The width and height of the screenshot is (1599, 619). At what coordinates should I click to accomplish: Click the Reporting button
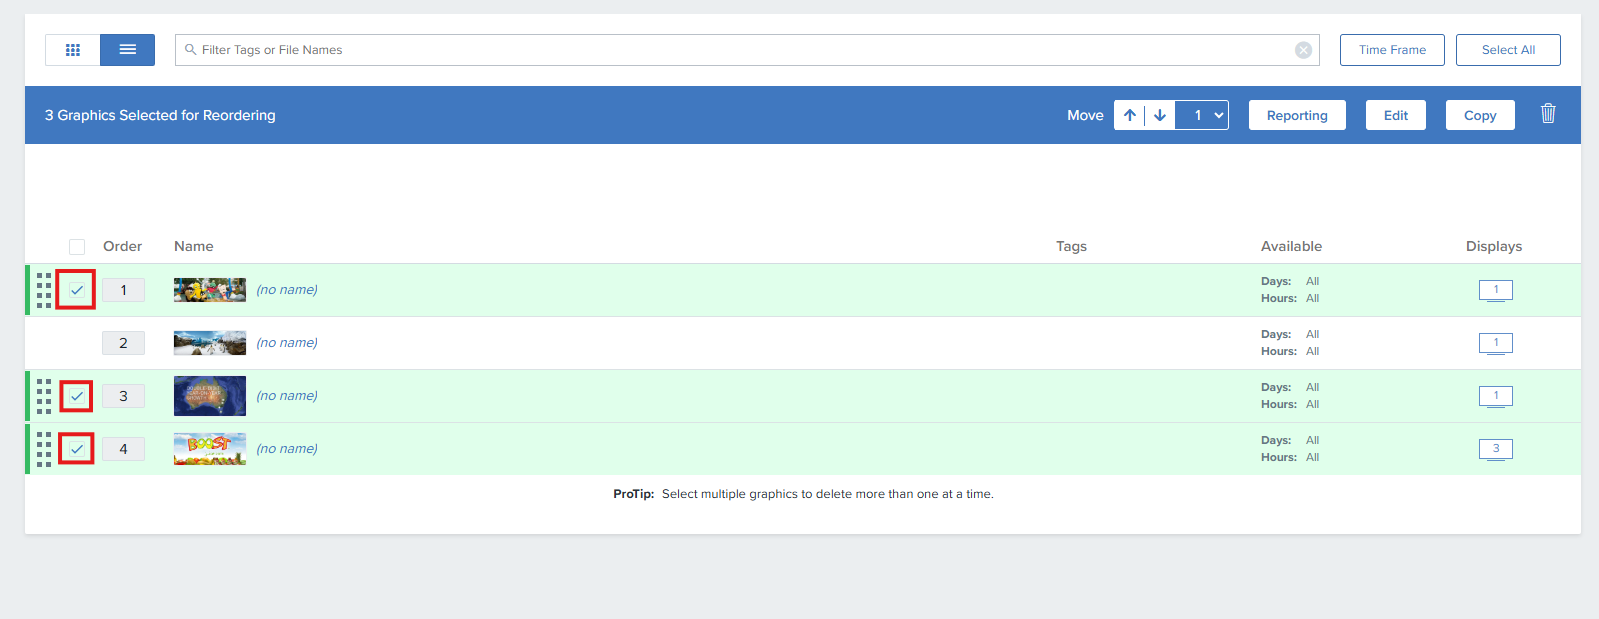[x=1297, y=116]
